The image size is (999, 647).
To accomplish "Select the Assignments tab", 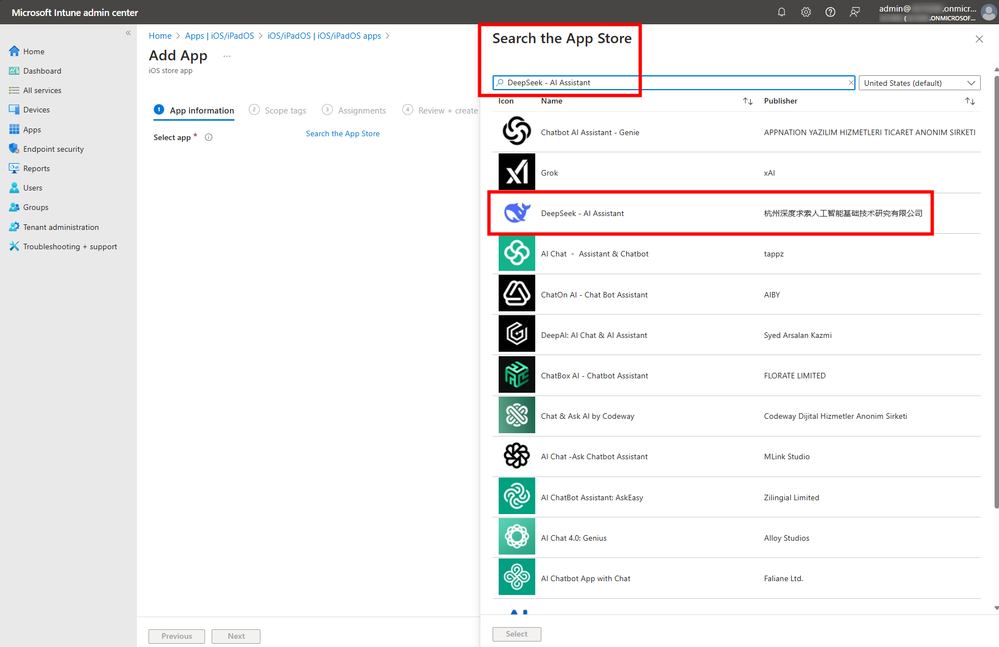I will pos(354,110).
